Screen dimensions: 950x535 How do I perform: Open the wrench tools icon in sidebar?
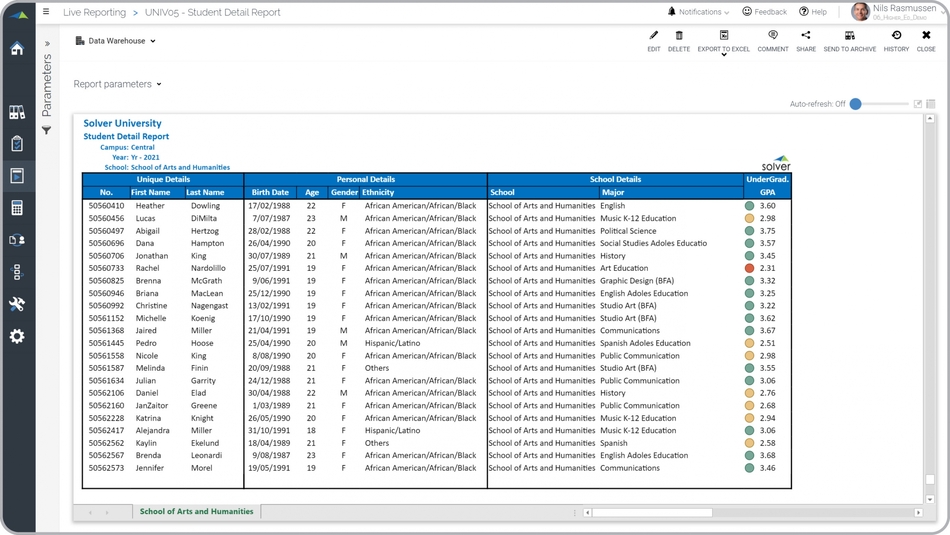point(17,304)
